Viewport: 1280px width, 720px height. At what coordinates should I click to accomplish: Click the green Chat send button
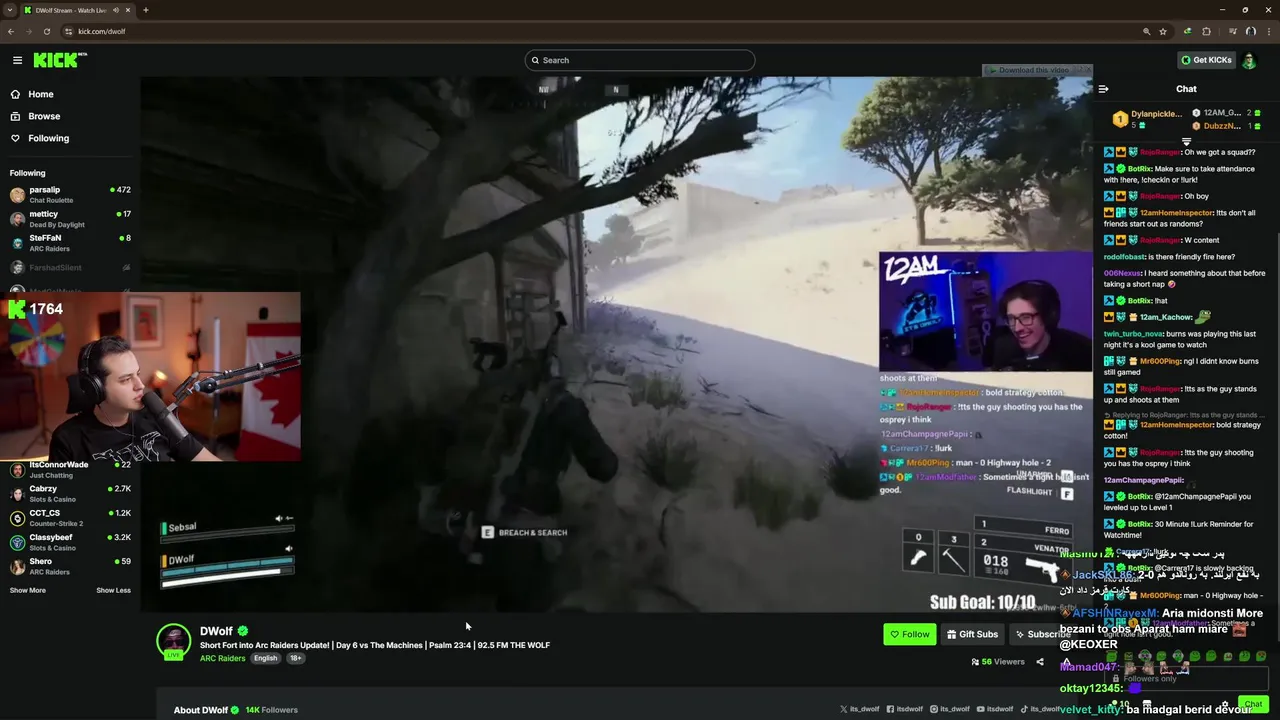[1253, 704]
